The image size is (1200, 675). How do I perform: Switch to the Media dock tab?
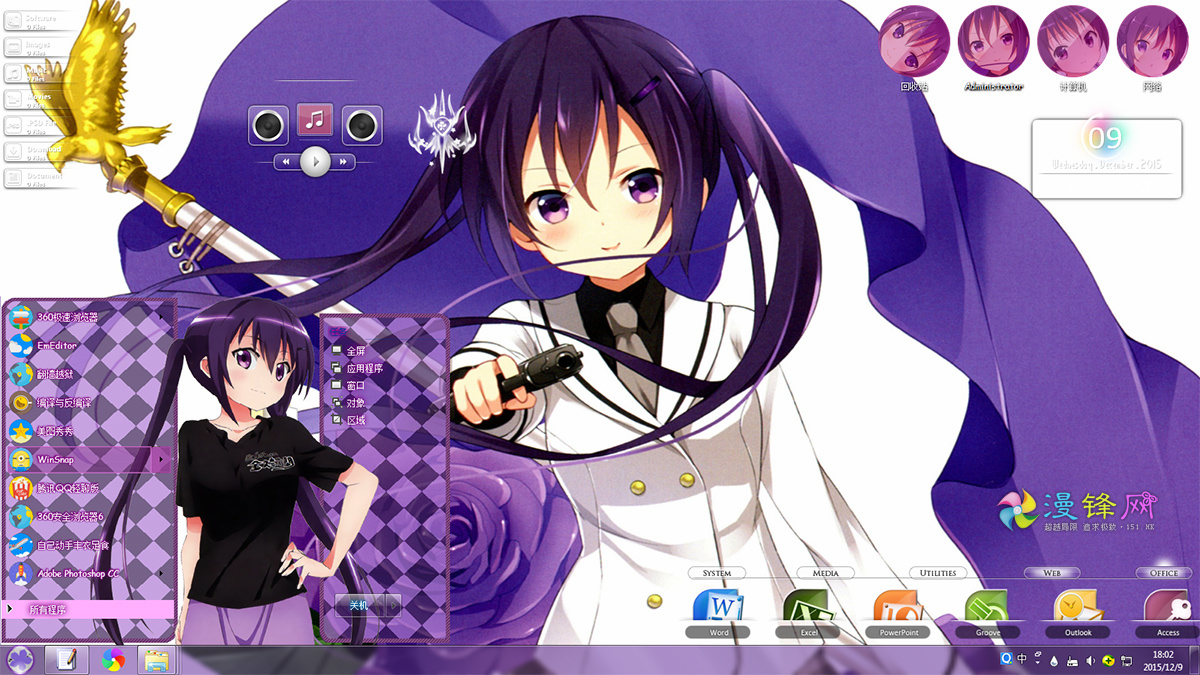click(x=826, y=573)
